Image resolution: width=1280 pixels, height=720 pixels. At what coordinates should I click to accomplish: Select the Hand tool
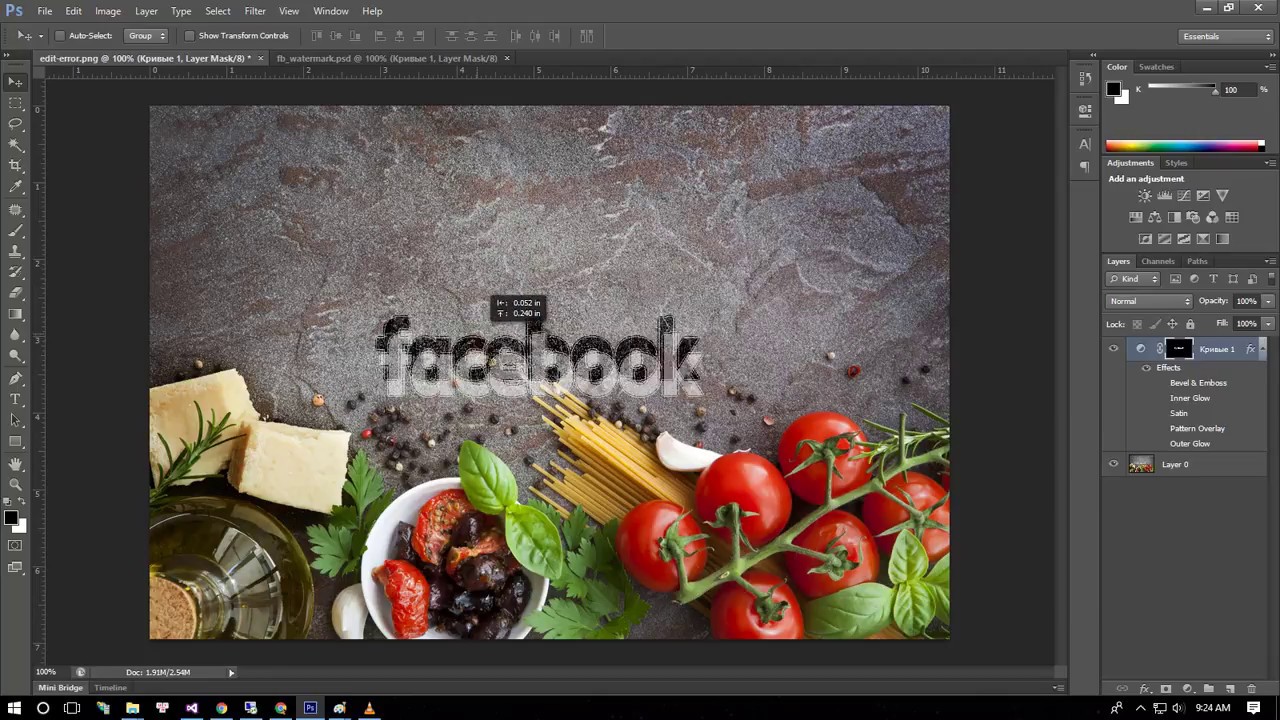pyautogui.click(x=16, y=465)
